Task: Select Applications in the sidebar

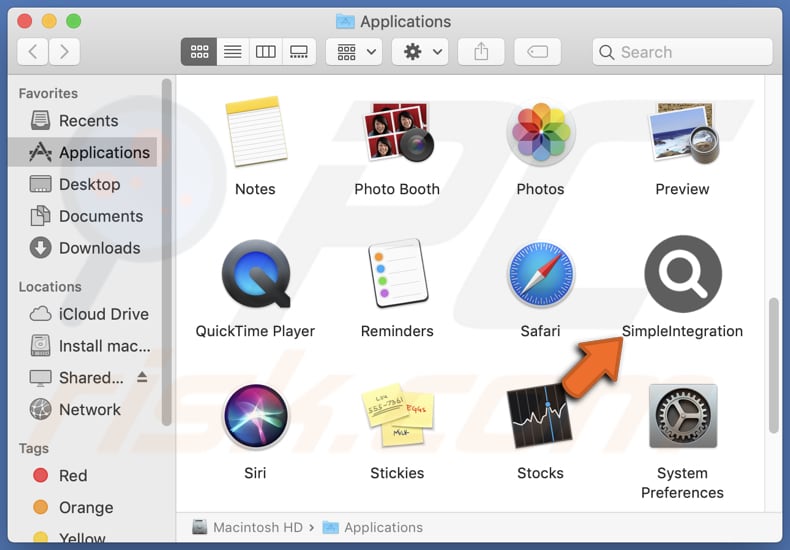Action: (83, 152)
